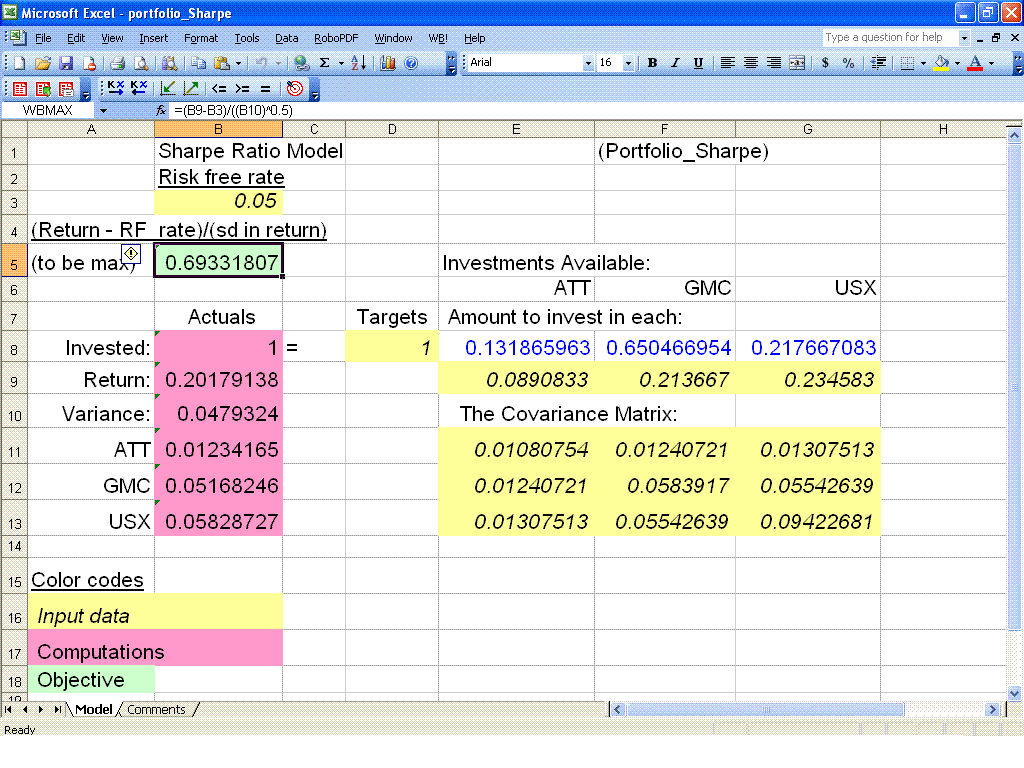1024x768 pixels.
Task: Insert an equality constraint
Action: pos(265,88)
